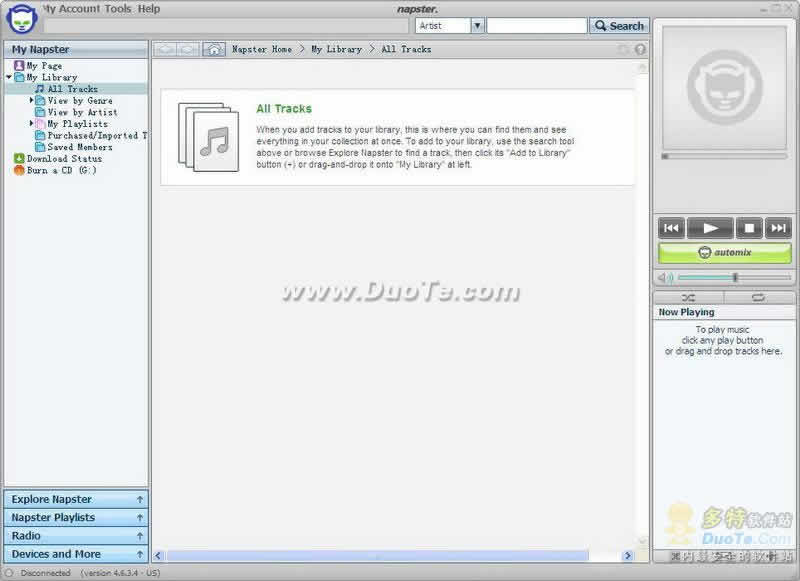Go to Napster Home breadcrumb
The height and width of the screenshot is (581, 800).
[x=262, y=49]
